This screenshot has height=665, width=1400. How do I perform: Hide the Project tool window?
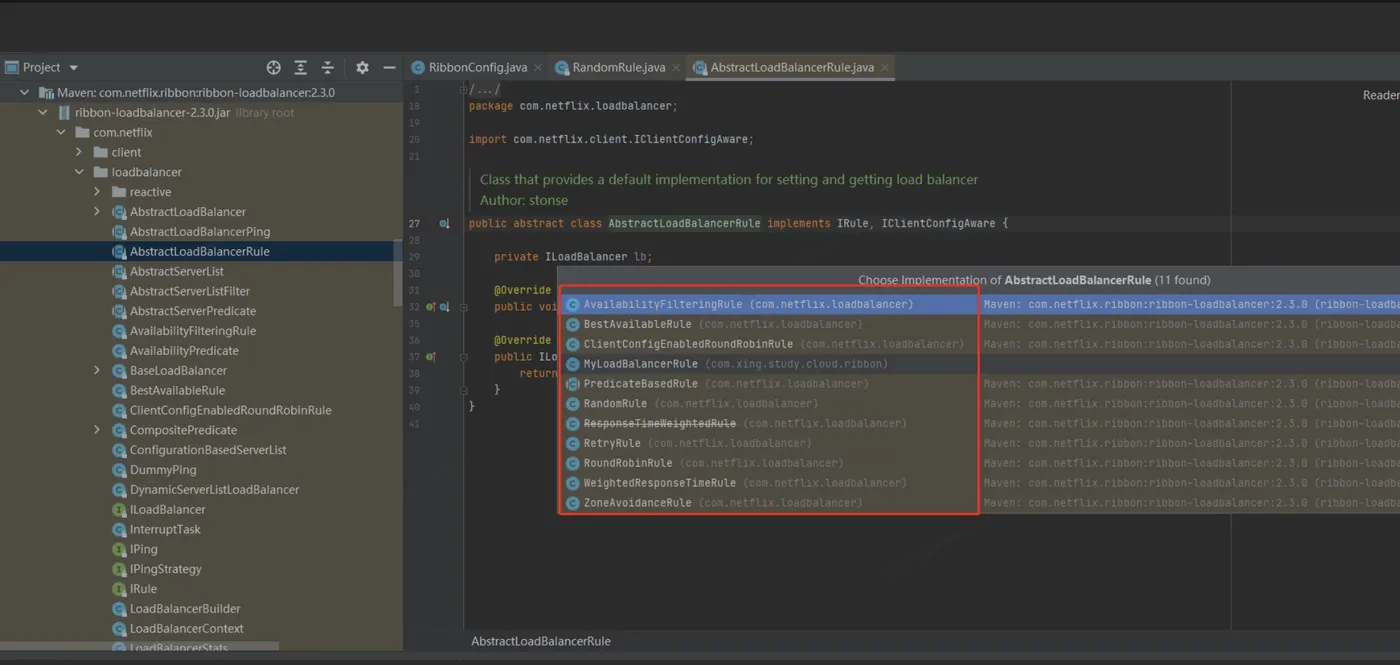click(x=389, y=67)
